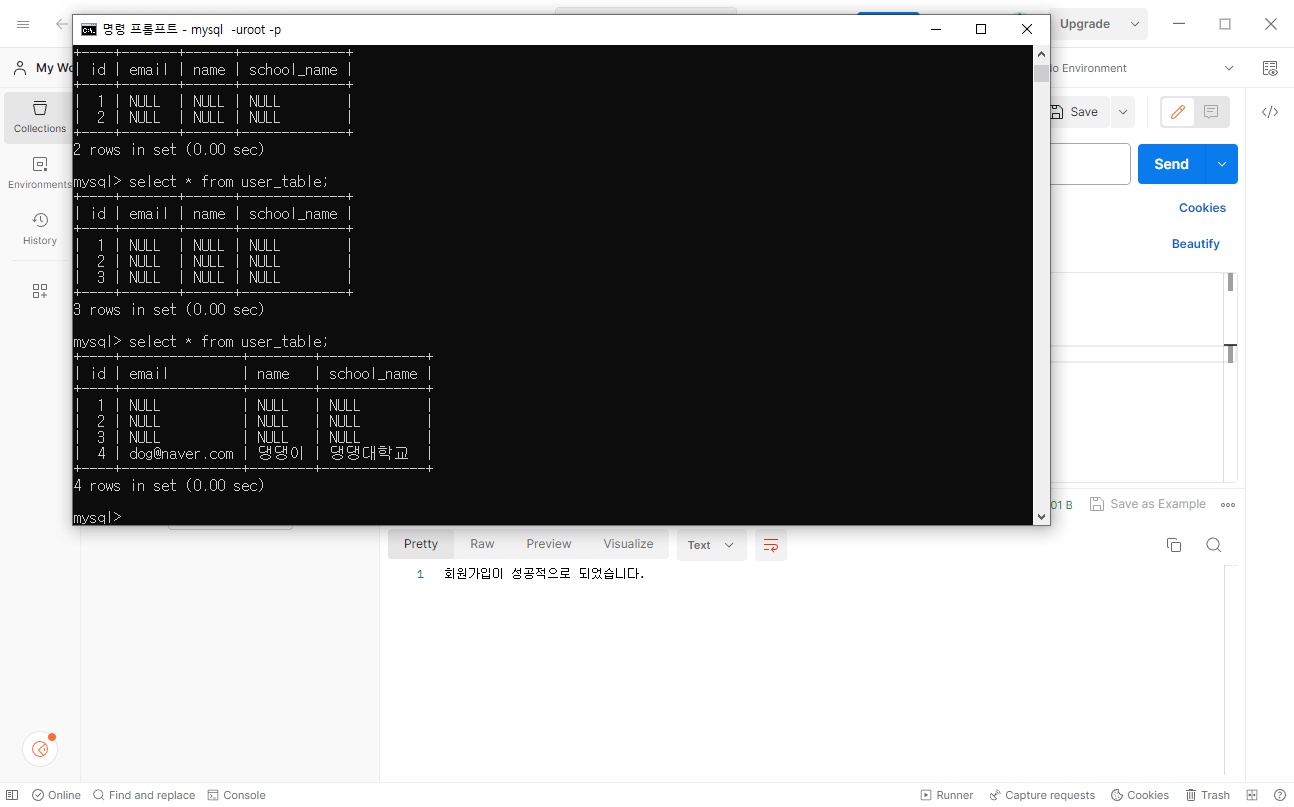Click '4 rows in set (0.00 sec)' text
The height and width of the screenshot is (807, 1294).
click(169, 485)
